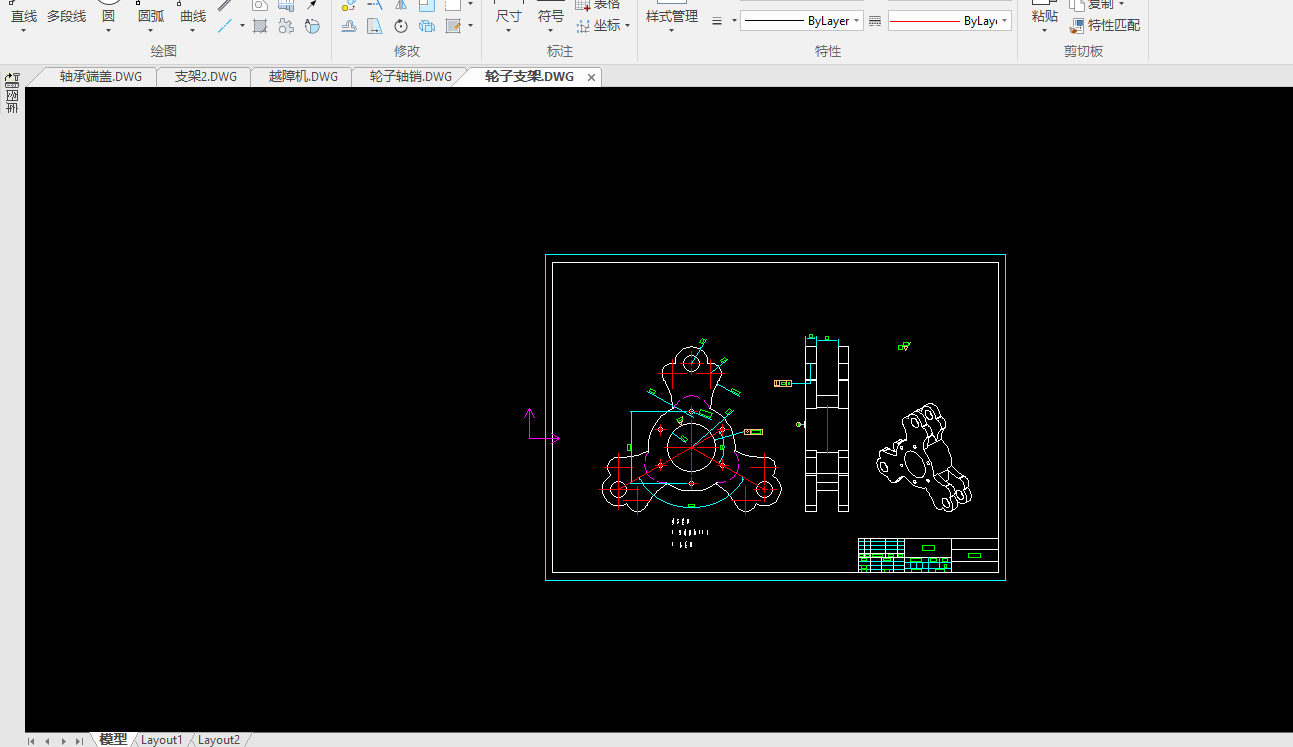Choose the 圆弧 arc tool
The height and width of the screenshot is (747, 1293).
[151, 16]
